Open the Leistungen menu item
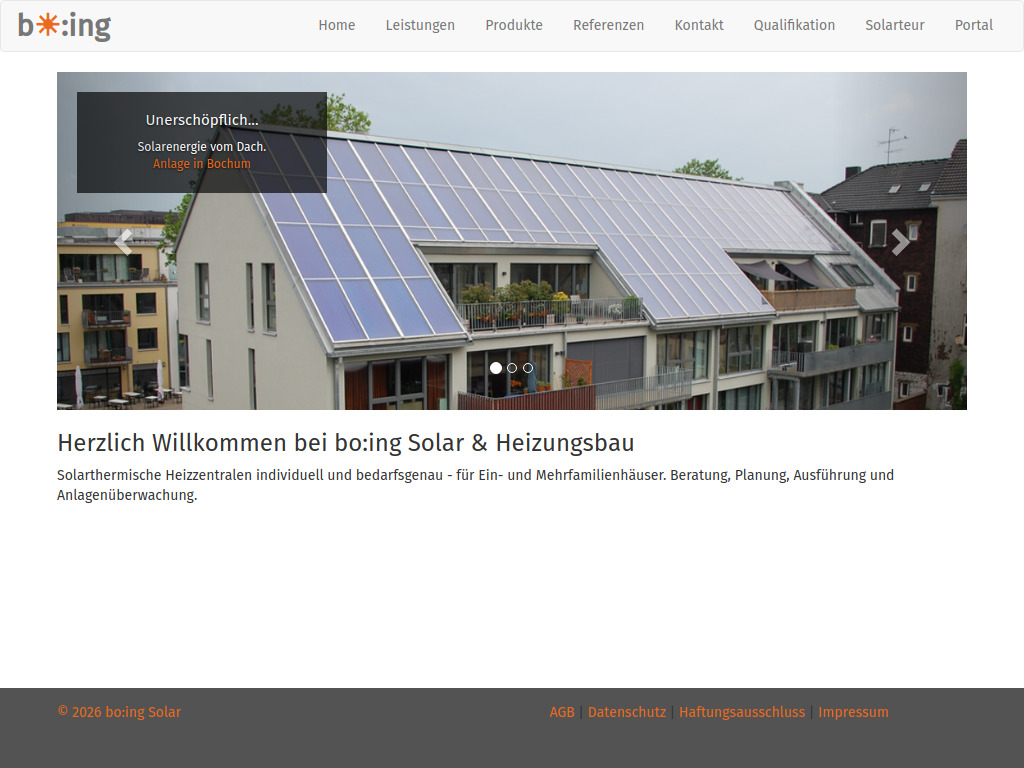Viewport: 1024px width, 768px height. tap(420, 25)
